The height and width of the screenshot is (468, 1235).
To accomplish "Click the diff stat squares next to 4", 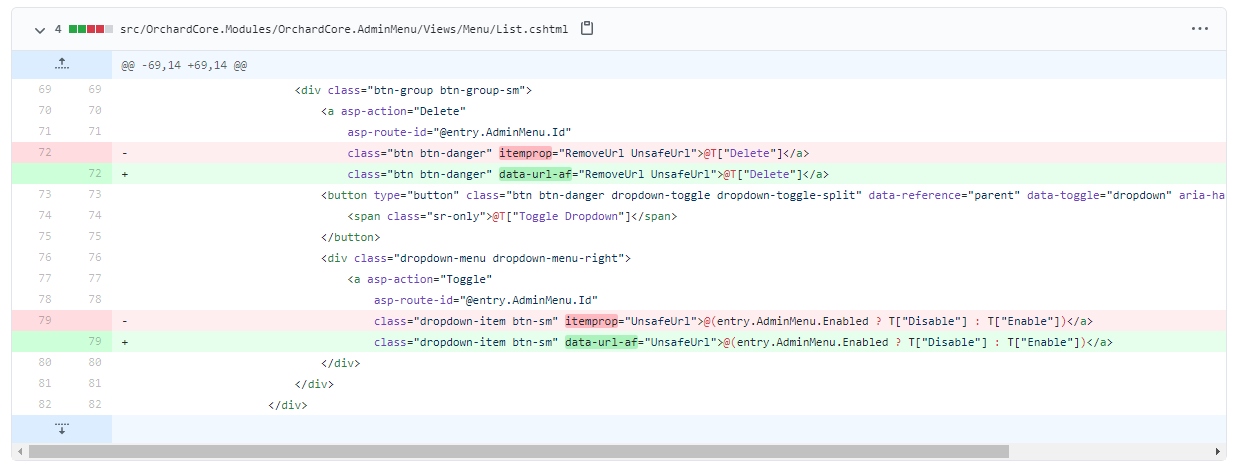I will 91,29.
